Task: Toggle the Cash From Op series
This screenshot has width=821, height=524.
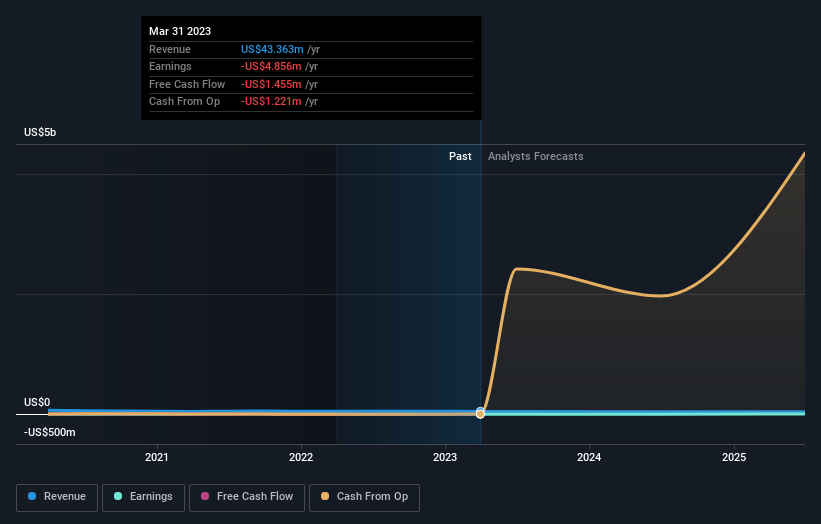Action: pyautogui.click(x=364, y=497)
